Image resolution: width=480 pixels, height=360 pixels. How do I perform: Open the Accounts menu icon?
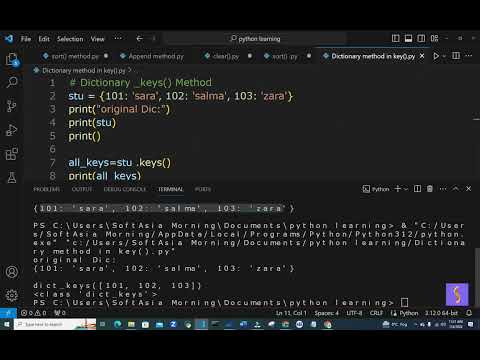pyautogui.click(x=12, y=272)
